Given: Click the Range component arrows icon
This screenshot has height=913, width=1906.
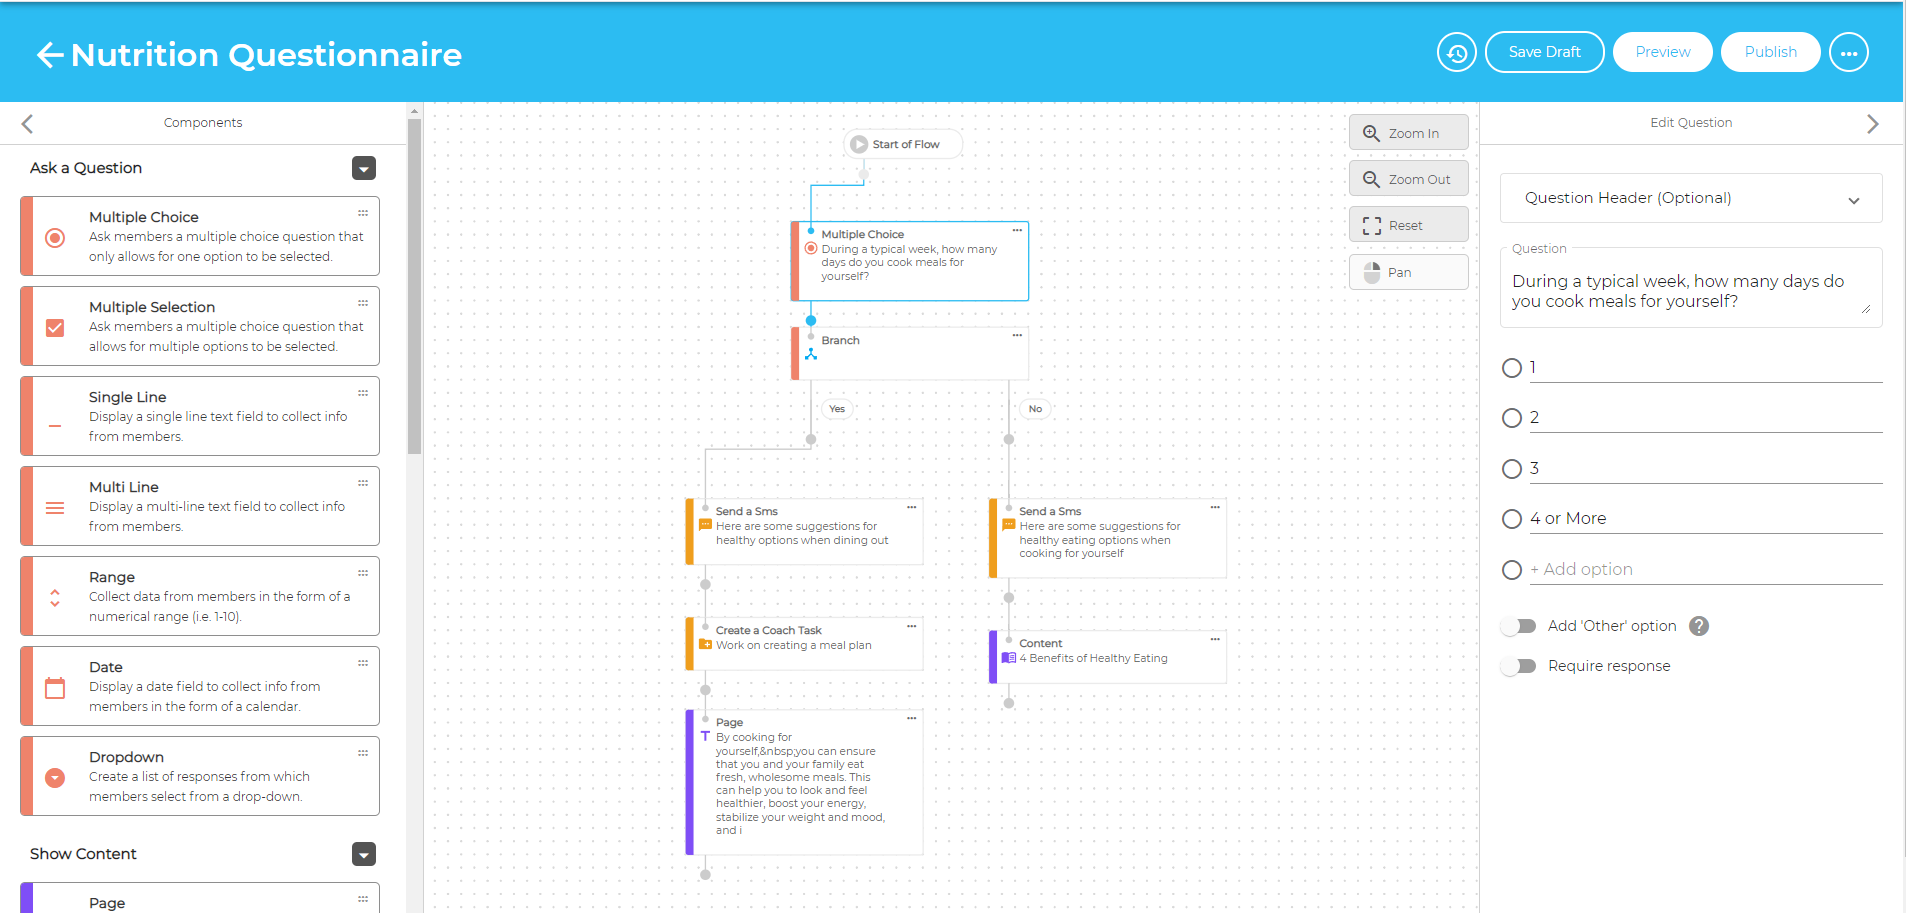Looking at the screenshot, I should [55, 598].
